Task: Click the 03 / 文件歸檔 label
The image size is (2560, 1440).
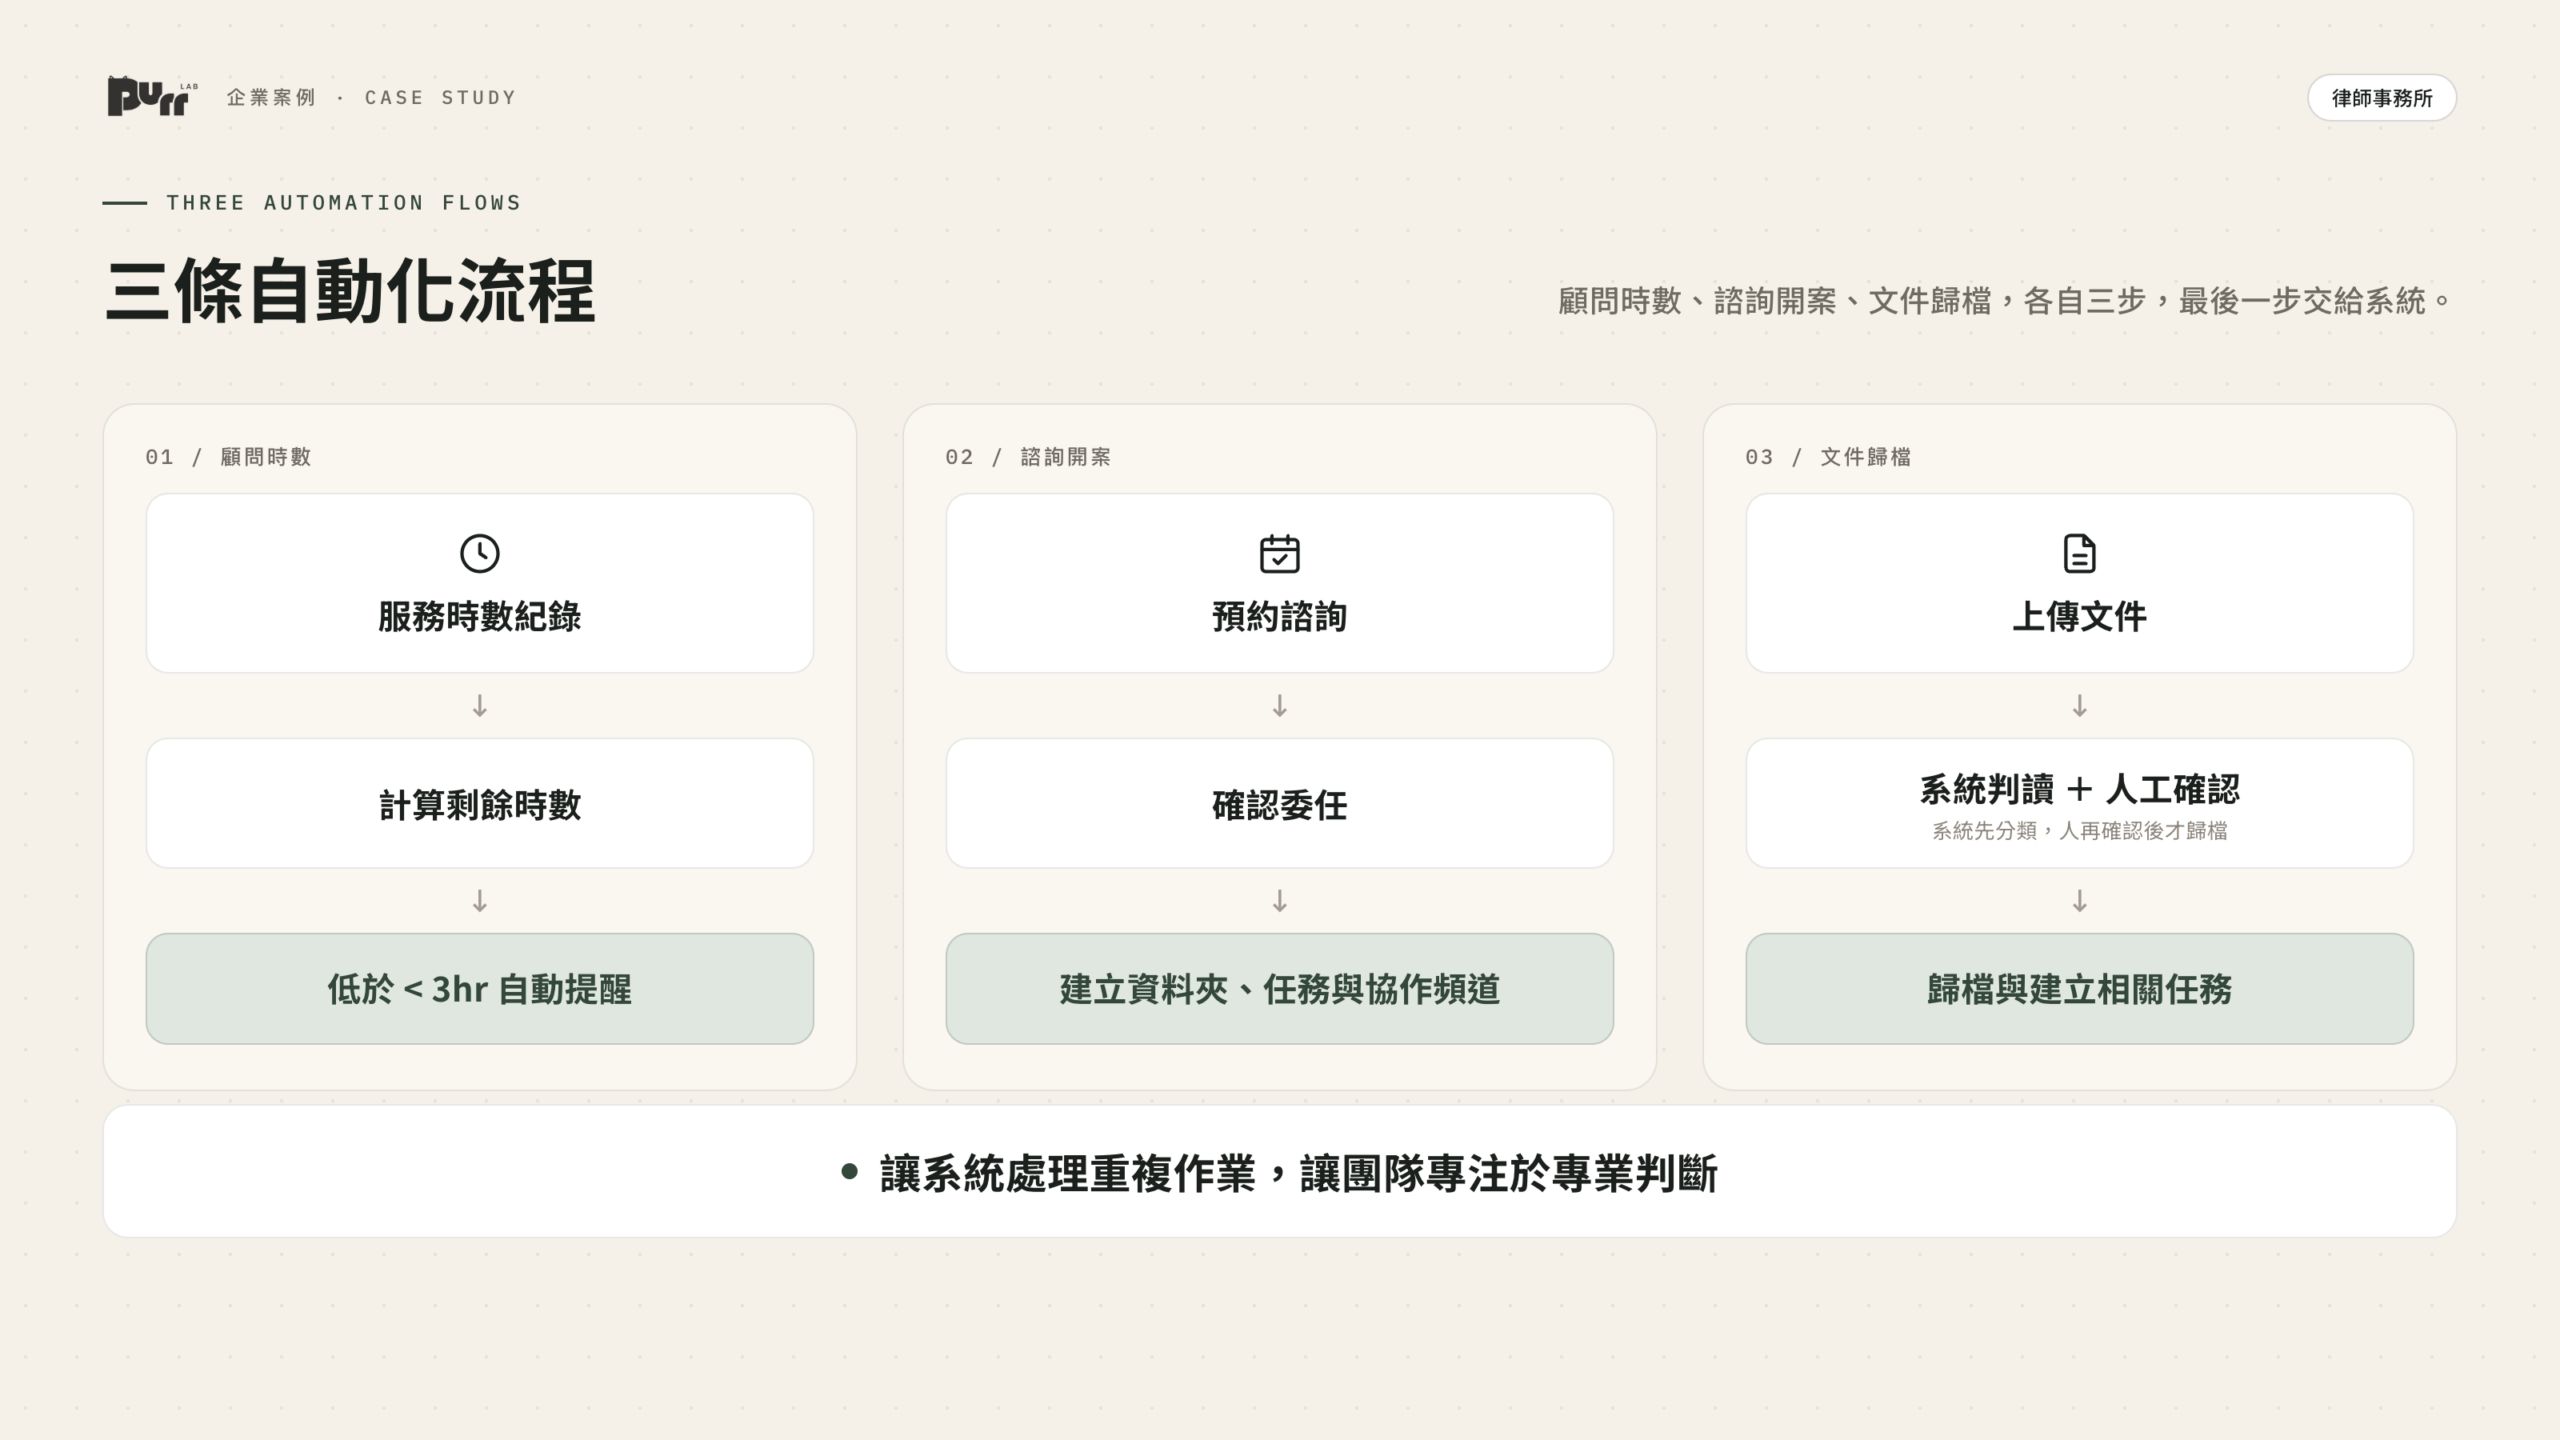Action: [1829, 457]
